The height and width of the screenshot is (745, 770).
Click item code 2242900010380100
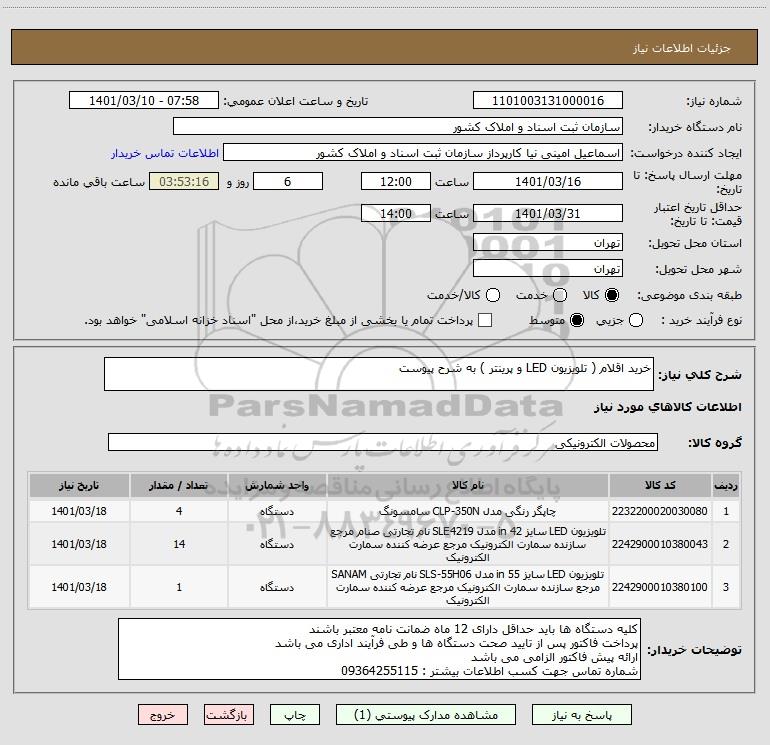[x=660, y=587]
